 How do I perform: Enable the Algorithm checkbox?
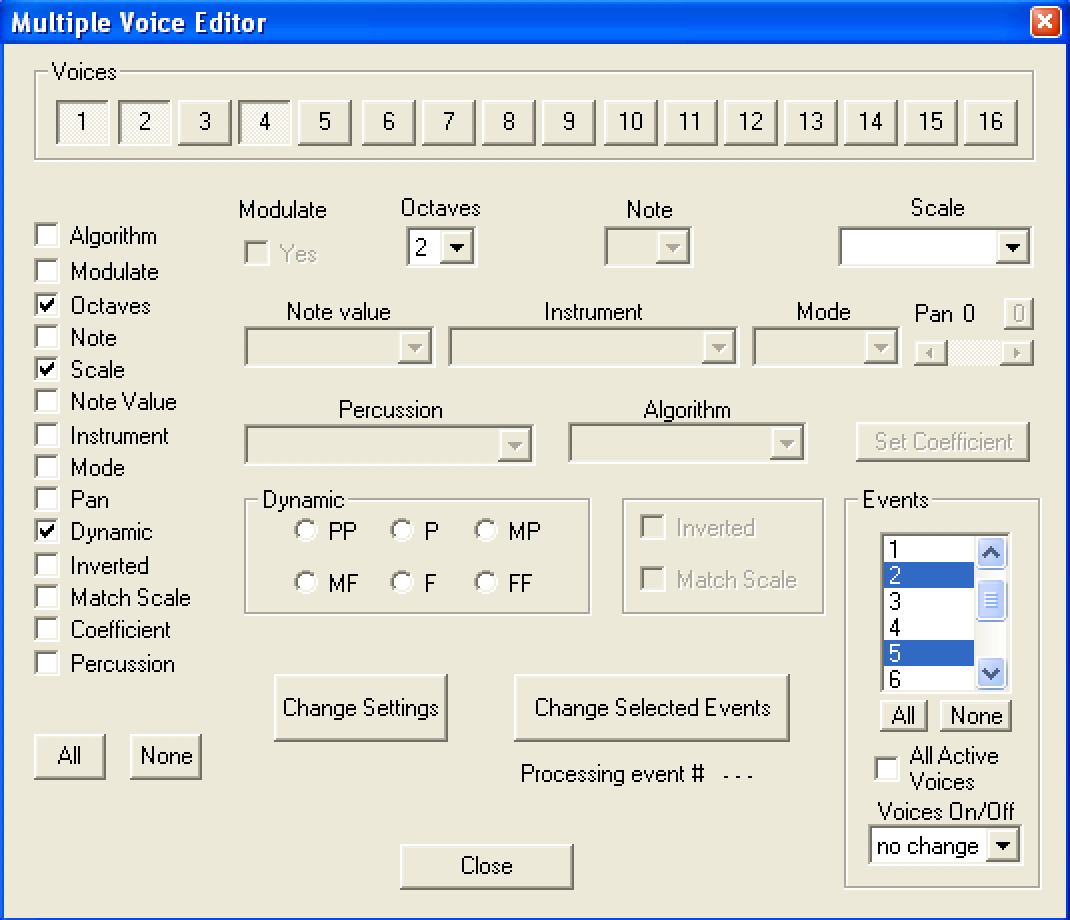[x=47, y=236]
